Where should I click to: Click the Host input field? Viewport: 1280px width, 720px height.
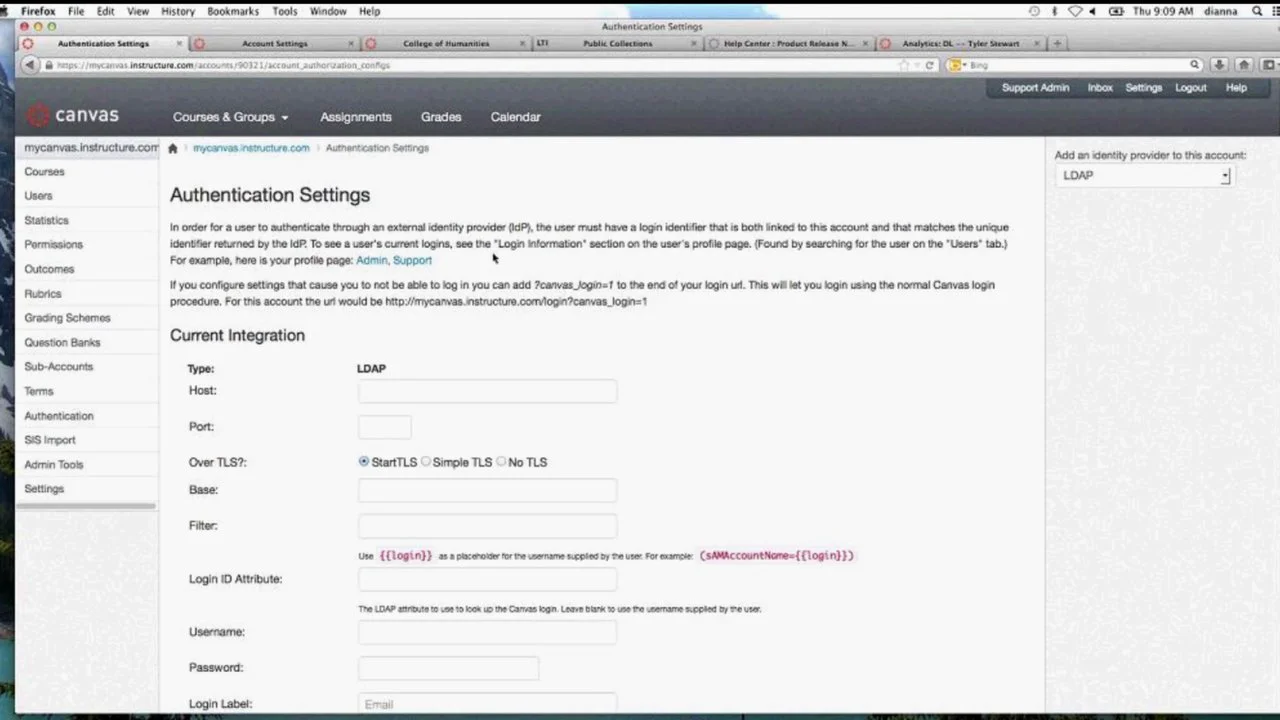coord(488,391)
